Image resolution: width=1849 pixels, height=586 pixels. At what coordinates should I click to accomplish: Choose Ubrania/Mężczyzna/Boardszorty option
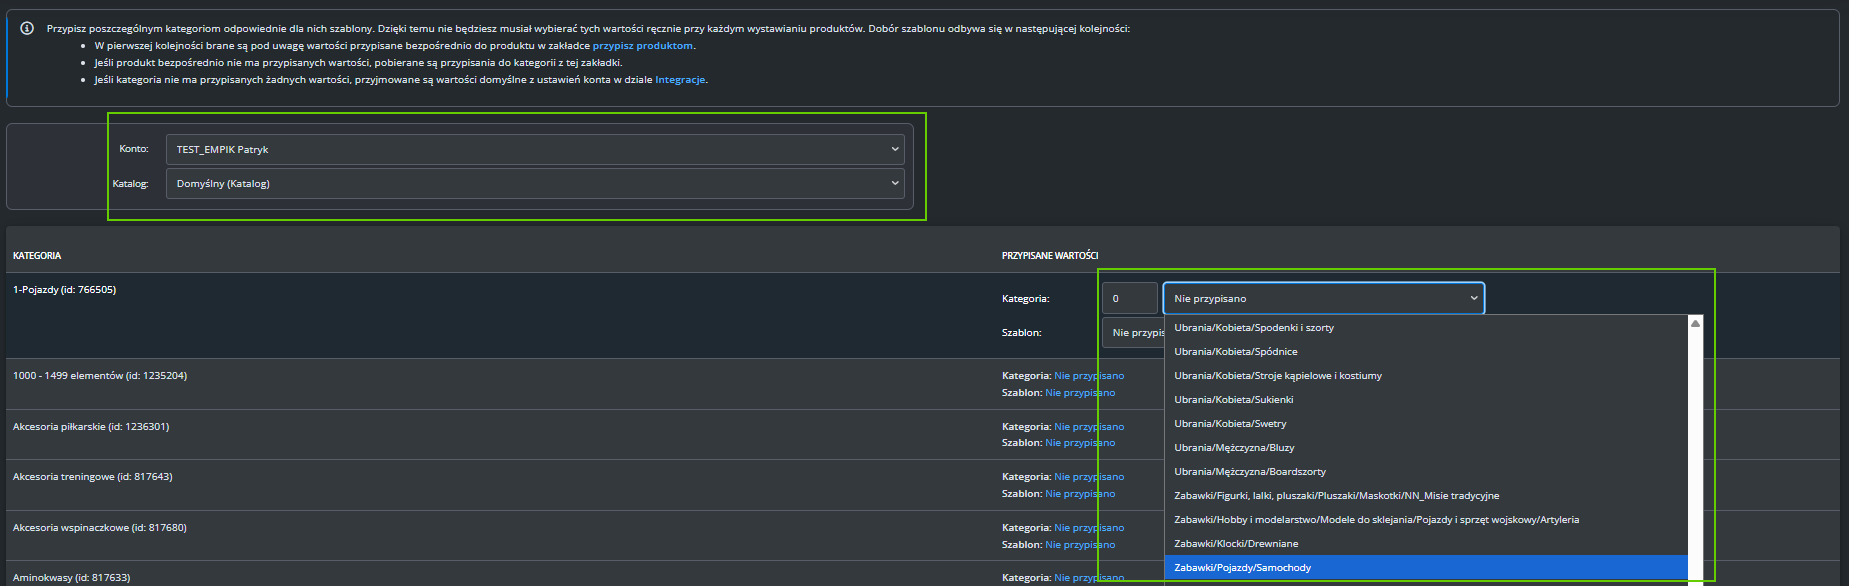tap(1249, 471)
